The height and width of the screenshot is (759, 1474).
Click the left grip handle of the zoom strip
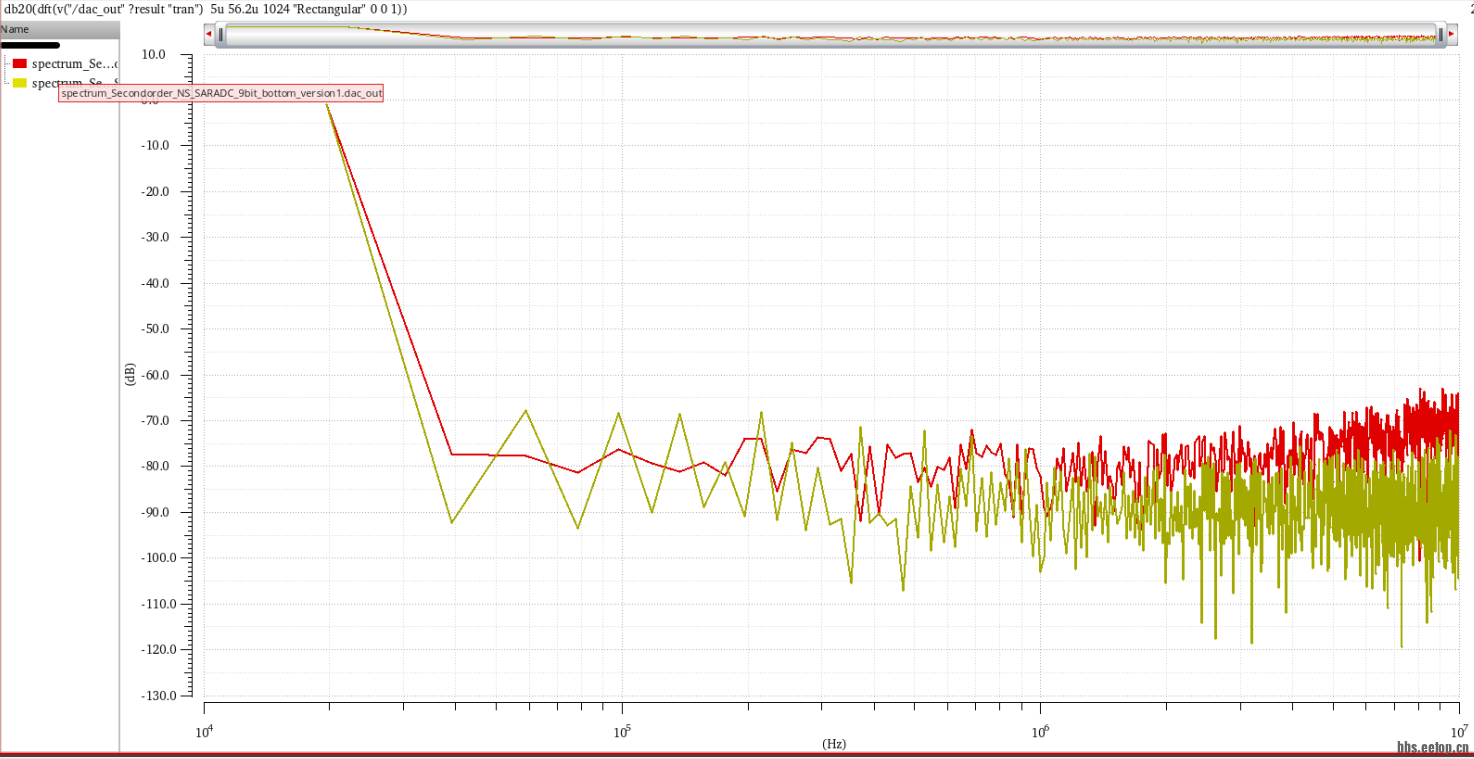click(x=221, y=34)
